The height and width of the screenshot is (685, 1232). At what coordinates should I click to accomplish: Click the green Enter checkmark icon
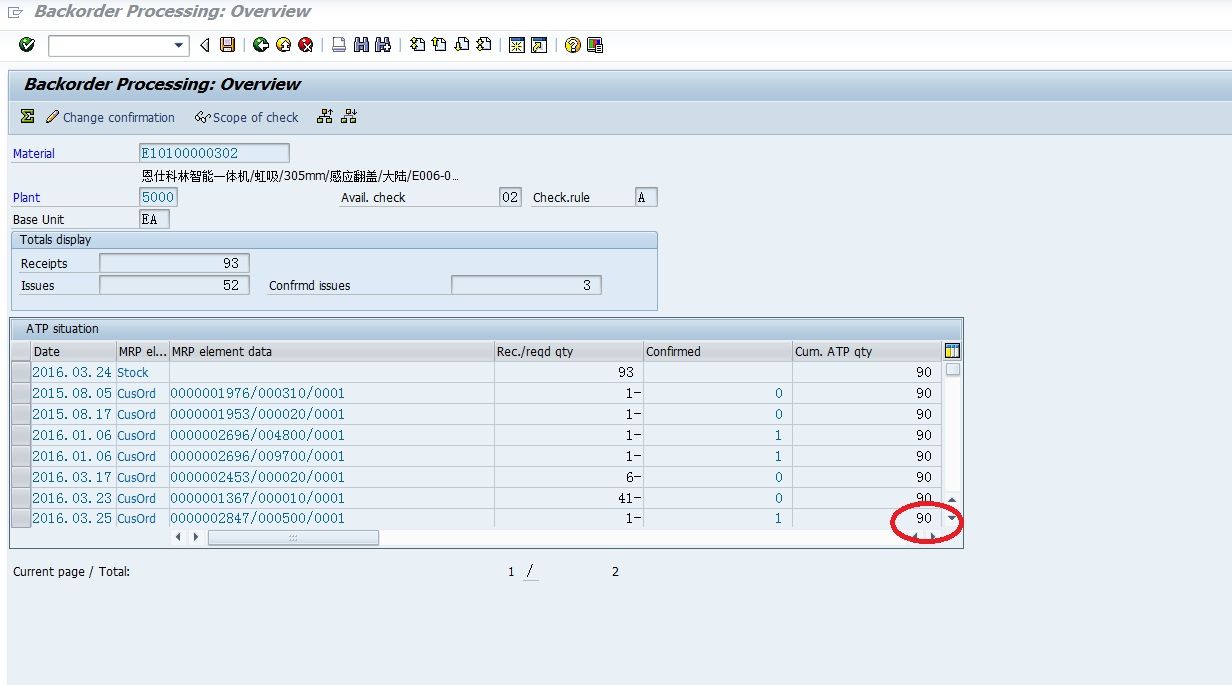coord(27,45)
